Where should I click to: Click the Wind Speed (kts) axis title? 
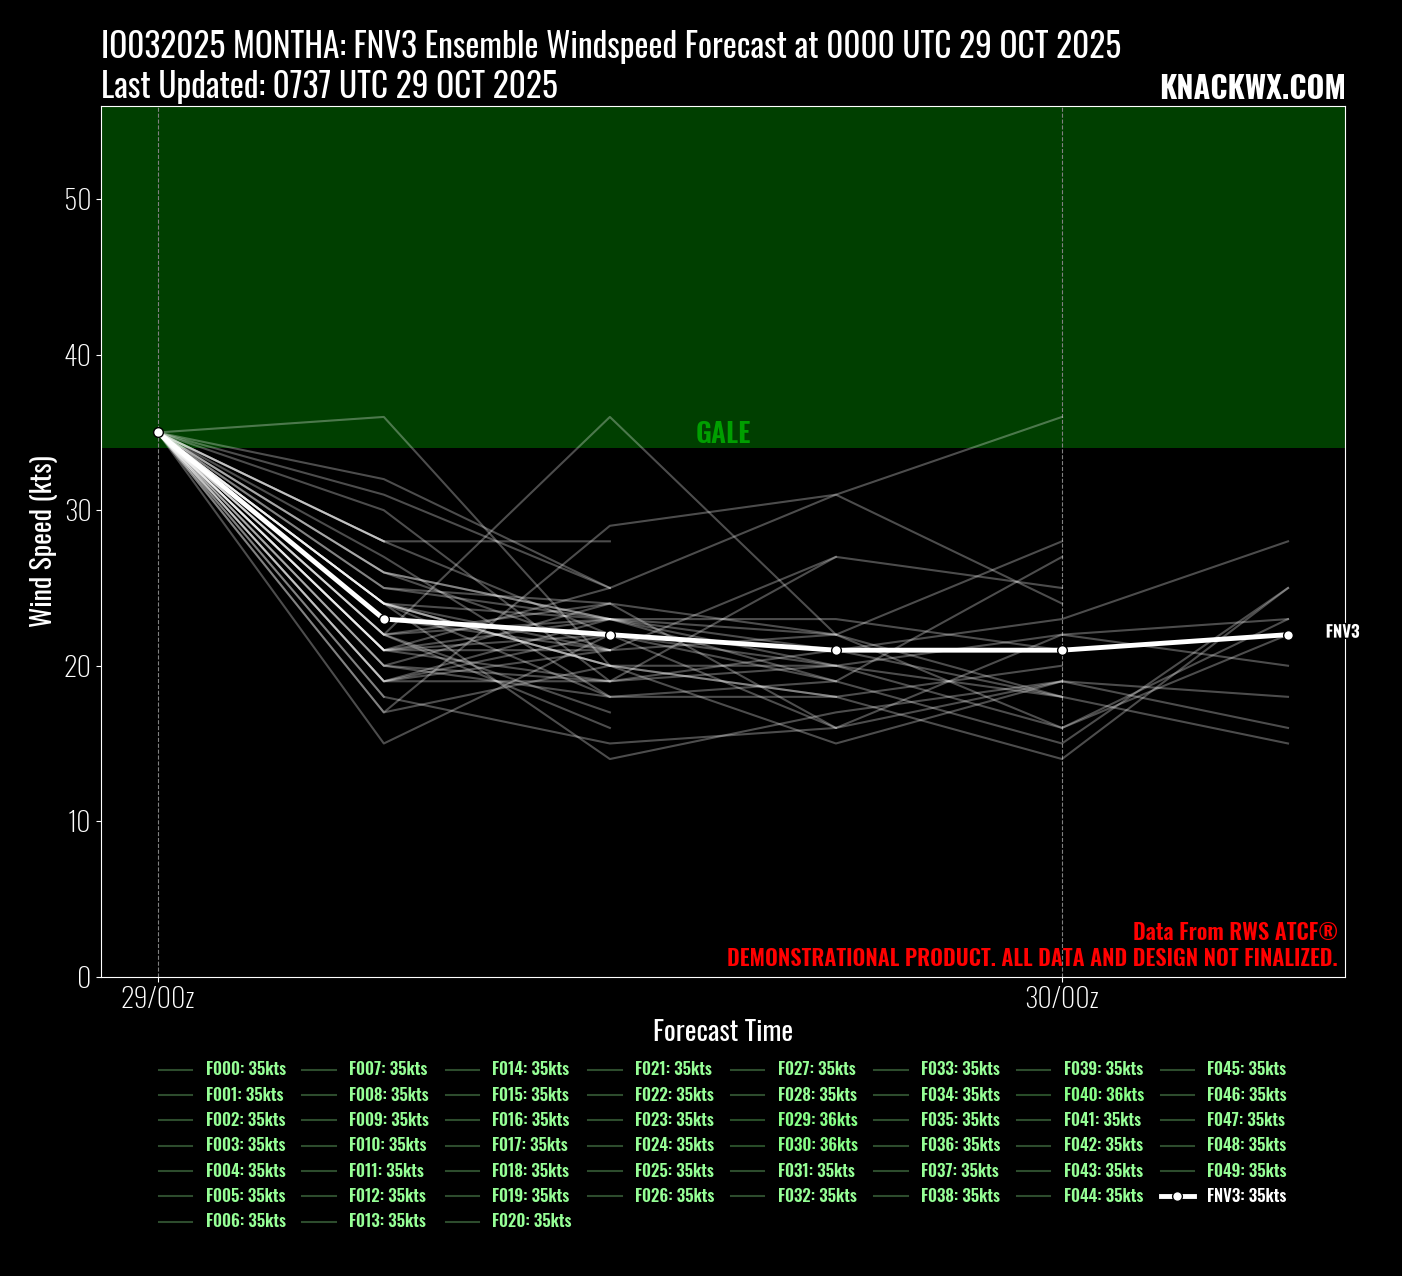(40, 541)
